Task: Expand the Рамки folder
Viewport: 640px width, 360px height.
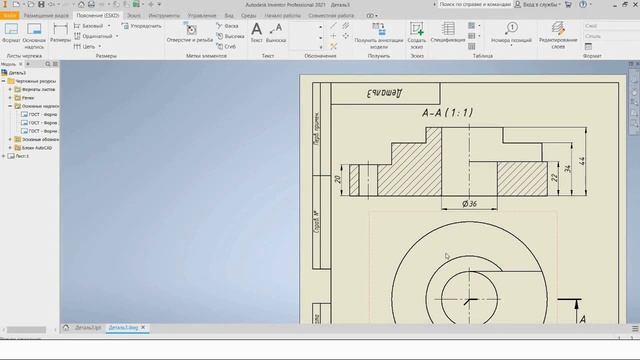Action: 10,98
